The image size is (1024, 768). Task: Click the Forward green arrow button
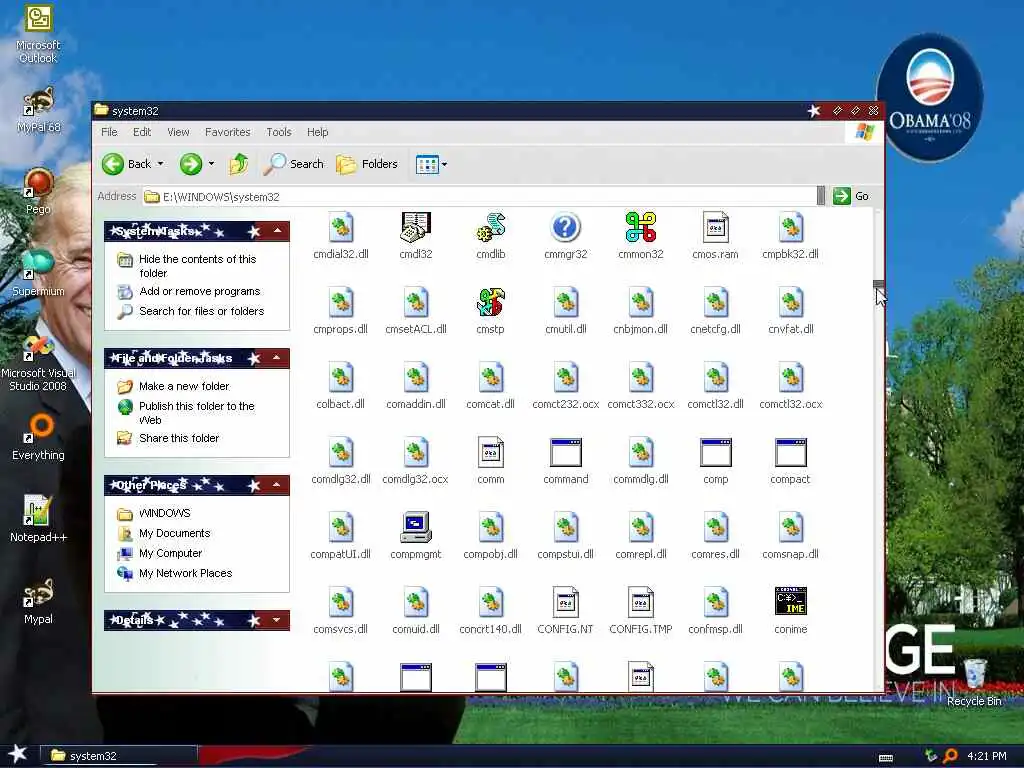coord(191,164)
